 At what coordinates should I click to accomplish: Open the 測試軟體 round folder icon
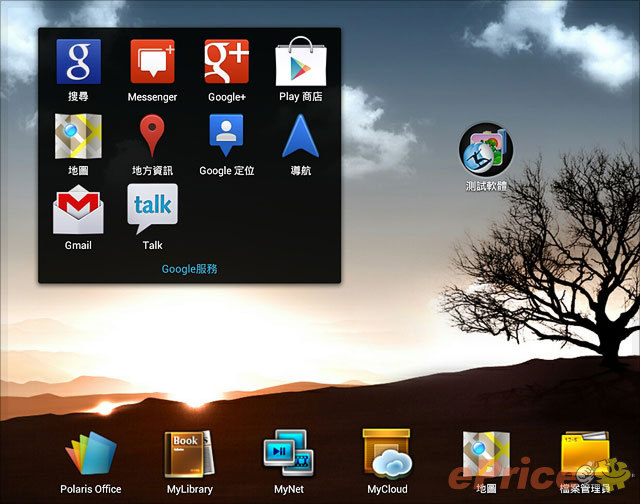pyautogui.click(x=486, y=150)
